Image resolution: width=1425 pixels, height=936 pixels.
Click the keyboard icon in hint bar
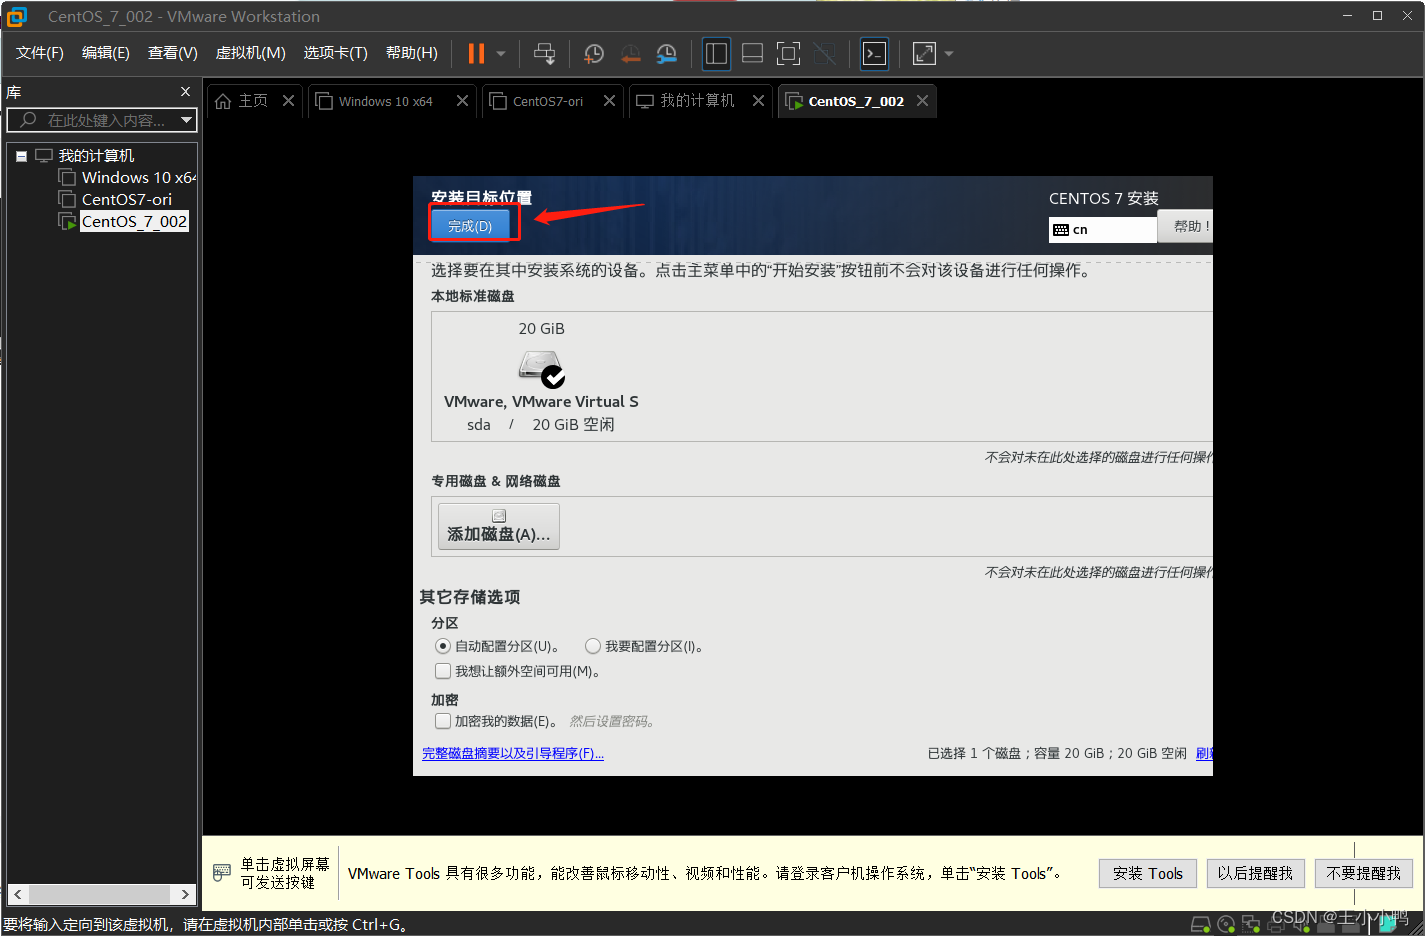(221, 873)
